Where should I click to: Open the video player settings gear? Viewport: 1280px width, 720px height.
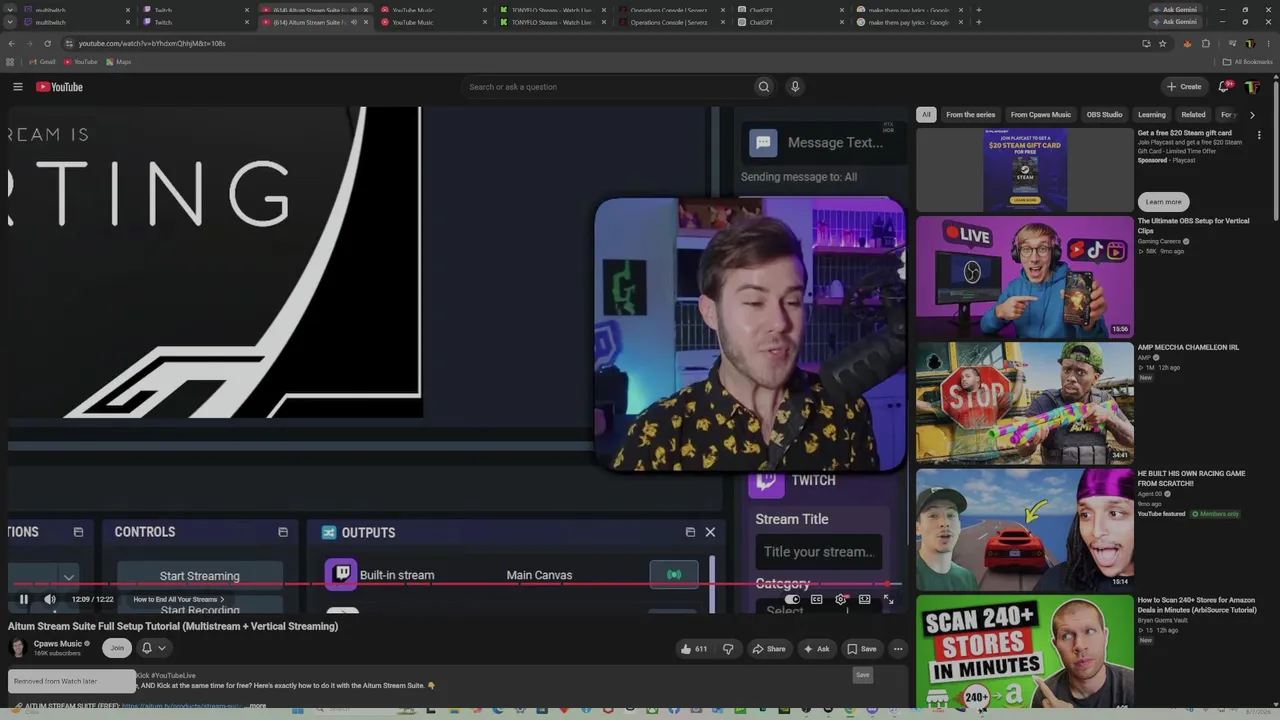pos(841,599)
